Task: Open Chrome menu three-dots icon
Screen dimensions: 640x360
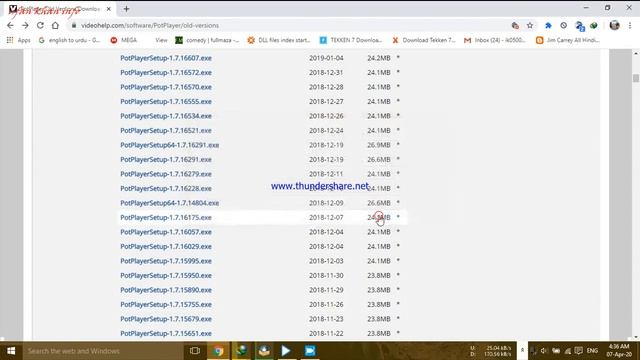Action: [x=630, y=25]
